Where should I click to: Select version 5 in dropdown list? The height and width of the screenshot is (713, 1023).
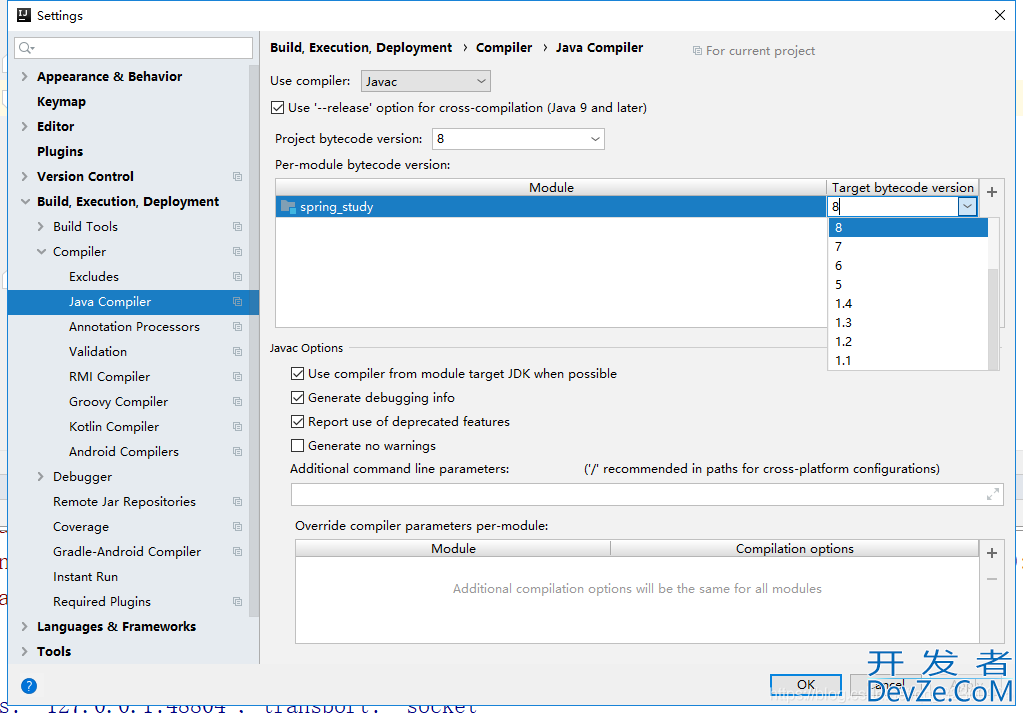tap(908, 284)
